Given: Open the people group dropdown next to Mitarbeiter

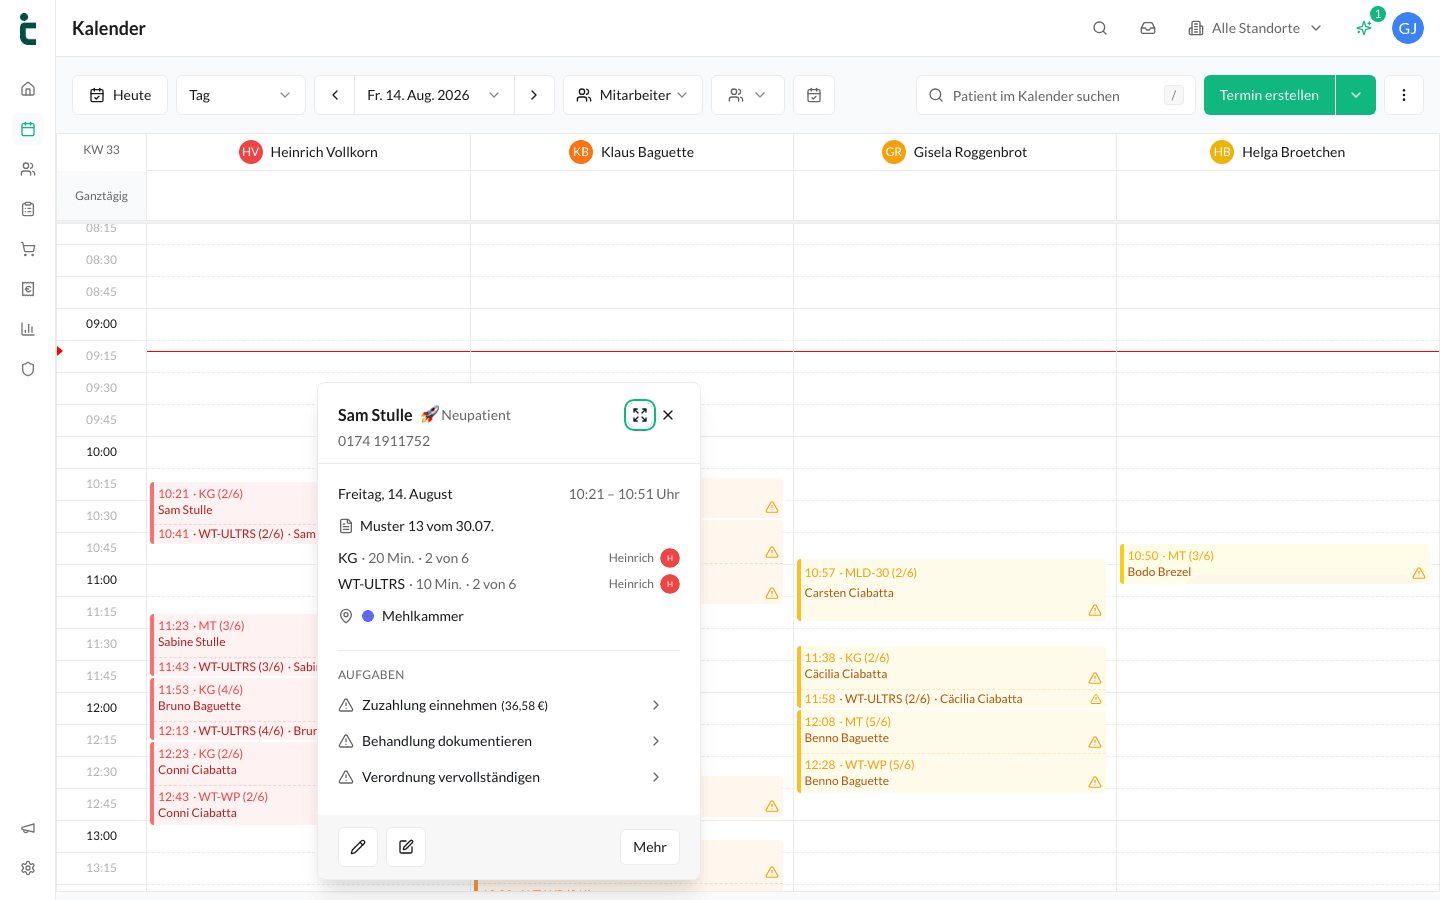Looking at the screenshot, I should pos(748,95).
